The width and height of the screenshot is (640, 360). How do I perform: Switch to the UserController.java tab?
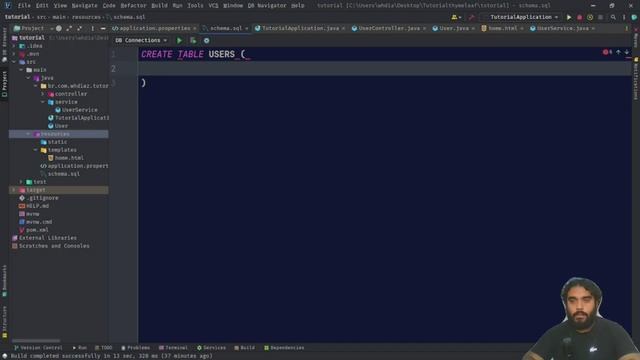click(x=389, y=28)
